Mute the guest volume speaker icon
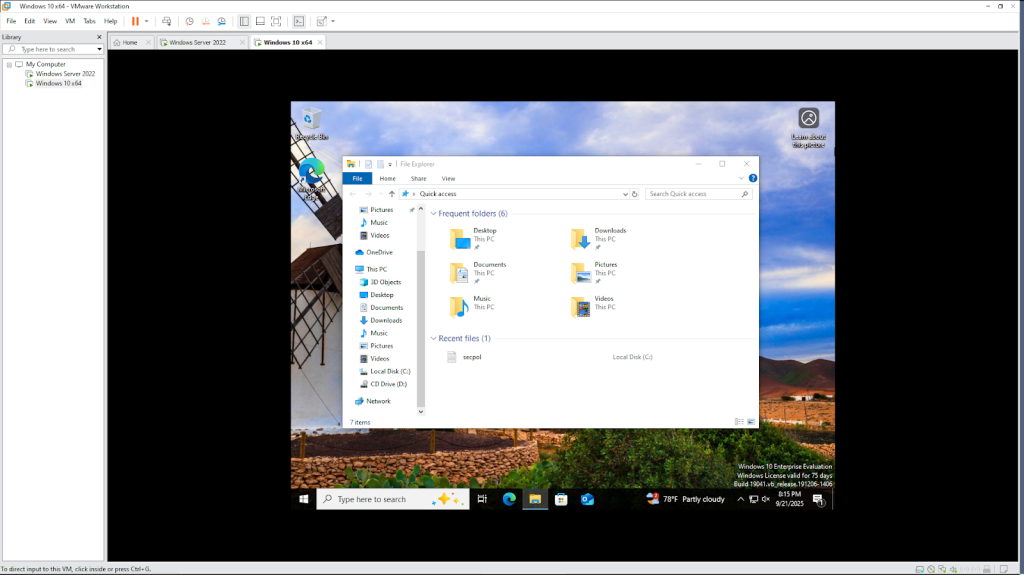This screenshot has width=1024, height=575. pos(765,499)
